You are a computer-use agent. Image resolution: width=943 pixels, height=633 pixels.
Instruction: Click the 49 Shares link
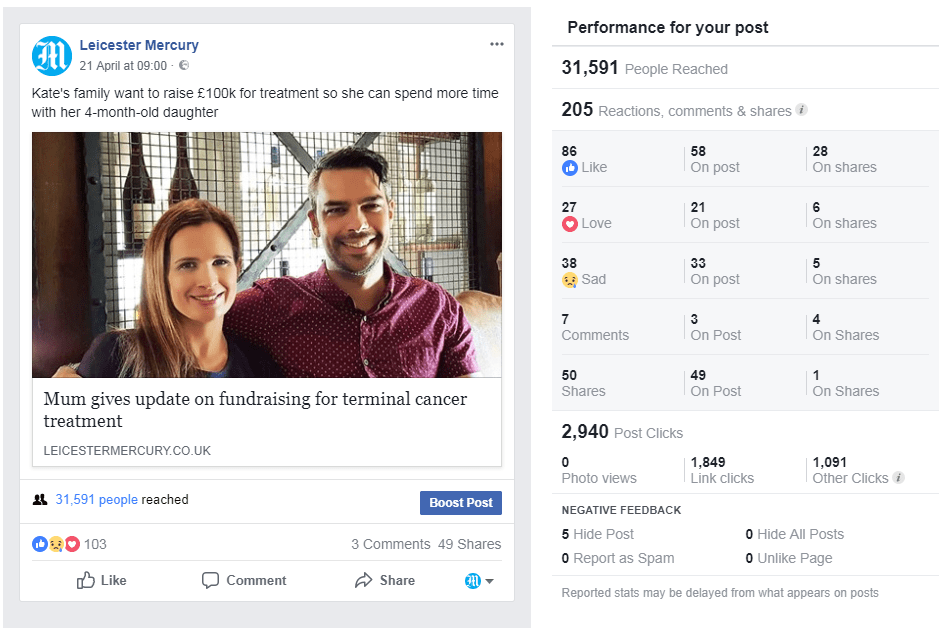click(x=470, y=544)
